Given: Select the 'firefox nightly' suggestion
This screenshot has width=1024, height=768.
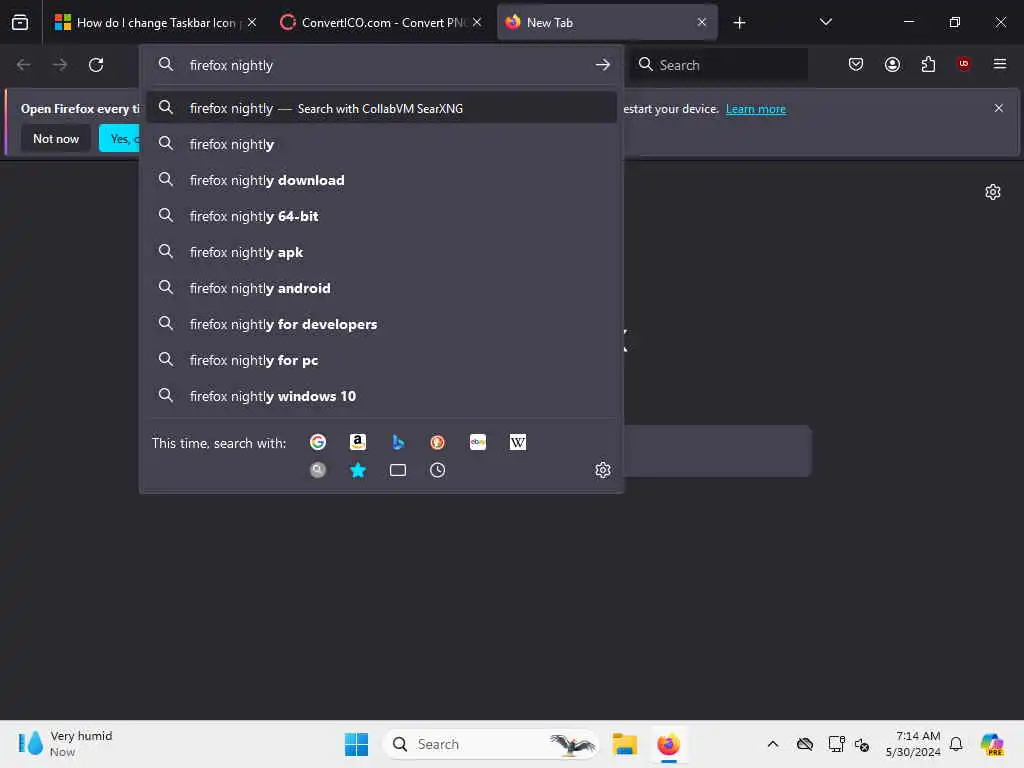Looking at the screenshot, I should click(381, 144).
